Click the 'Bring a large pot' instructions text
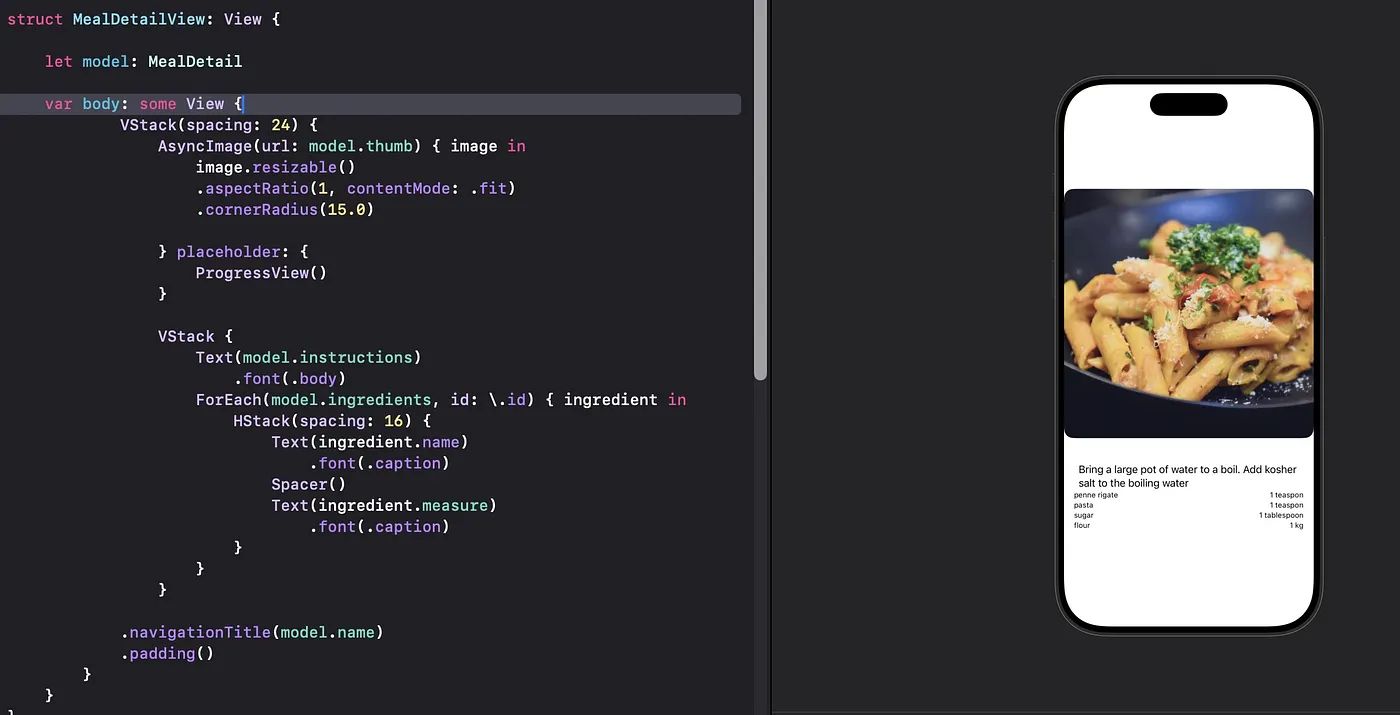1400x715 pixels. point(1187,476)
